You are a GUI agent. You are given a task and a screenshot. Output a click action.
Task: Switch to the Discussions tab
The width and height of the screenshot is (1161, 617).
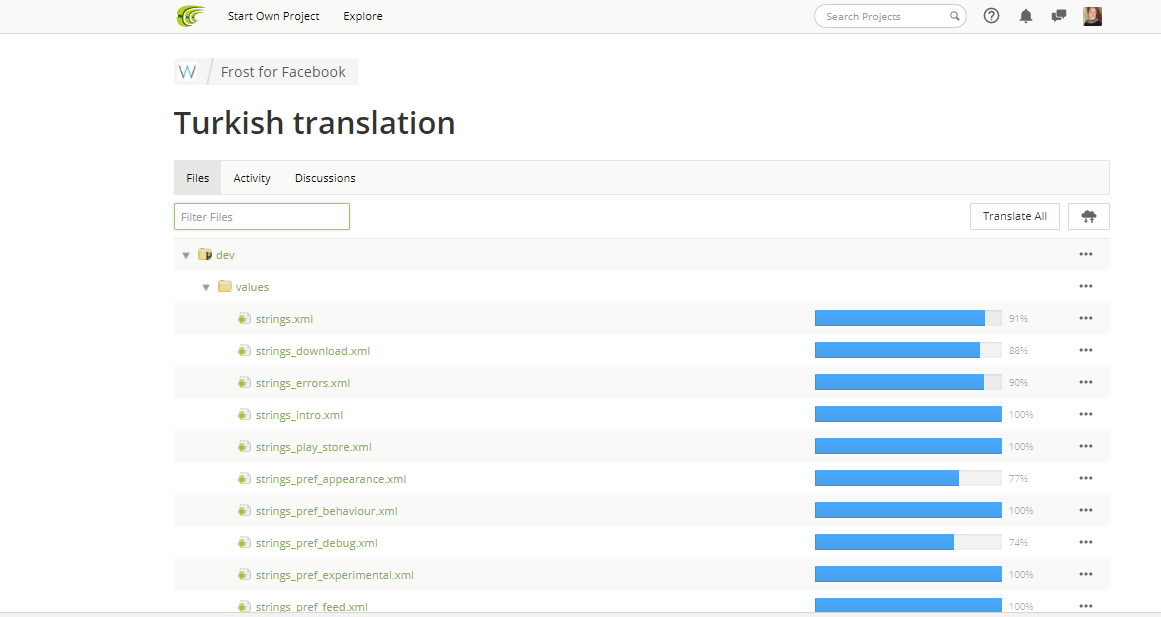pyautogui.click(x=325, y=178)
